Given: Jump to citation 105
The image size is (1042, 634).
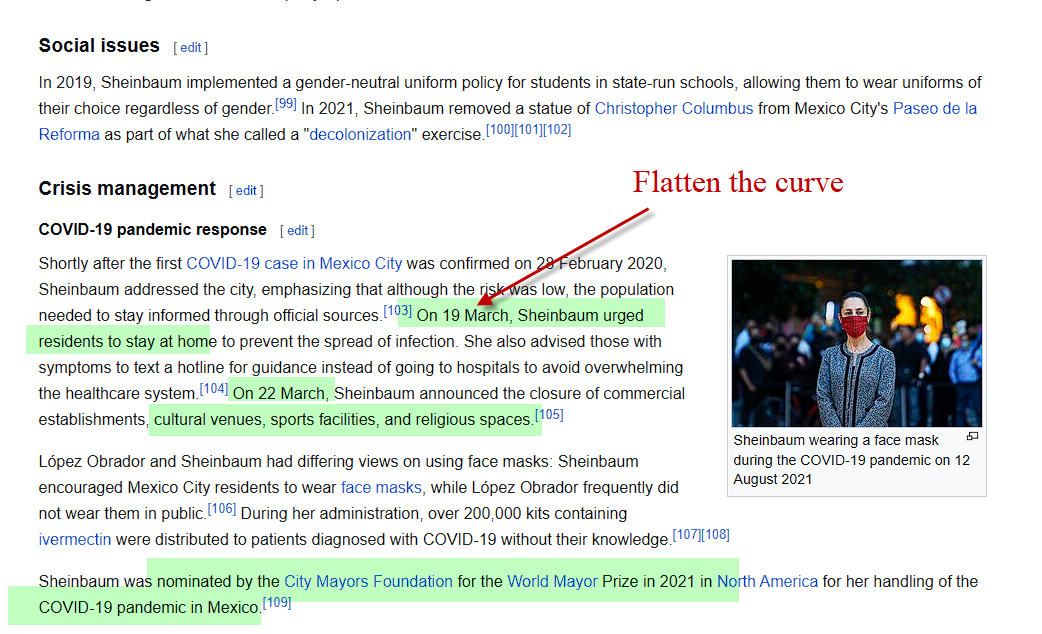Looking at the screenshot, I should click(549, 415).
